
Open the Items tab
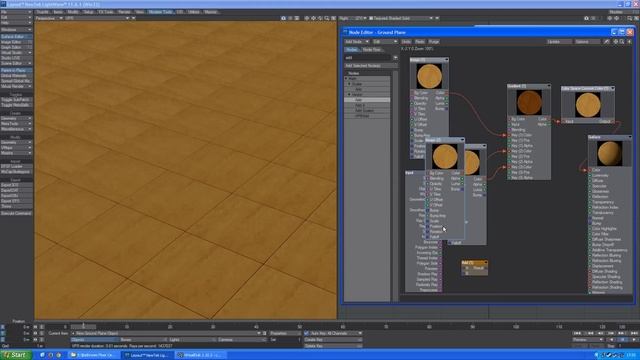point(58,12)
